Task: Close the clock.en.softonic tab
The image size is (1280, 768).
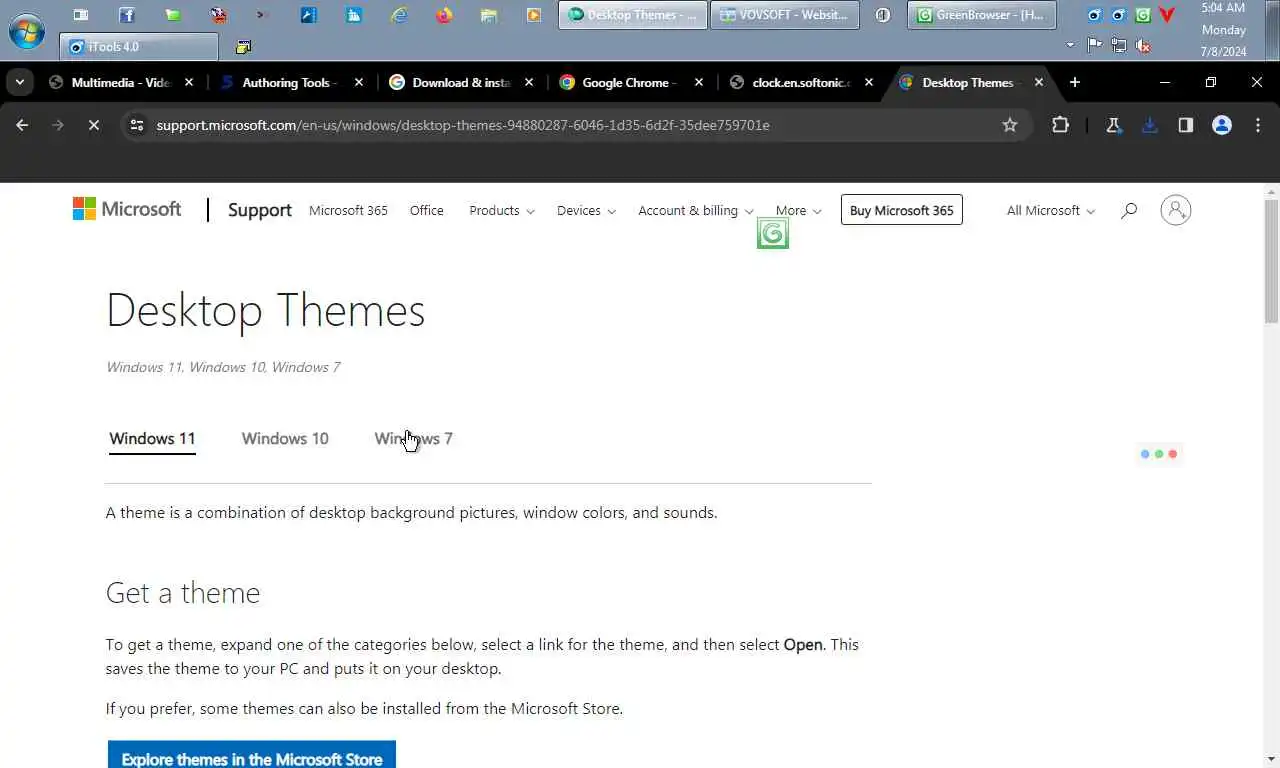Action: coord(869,82)
